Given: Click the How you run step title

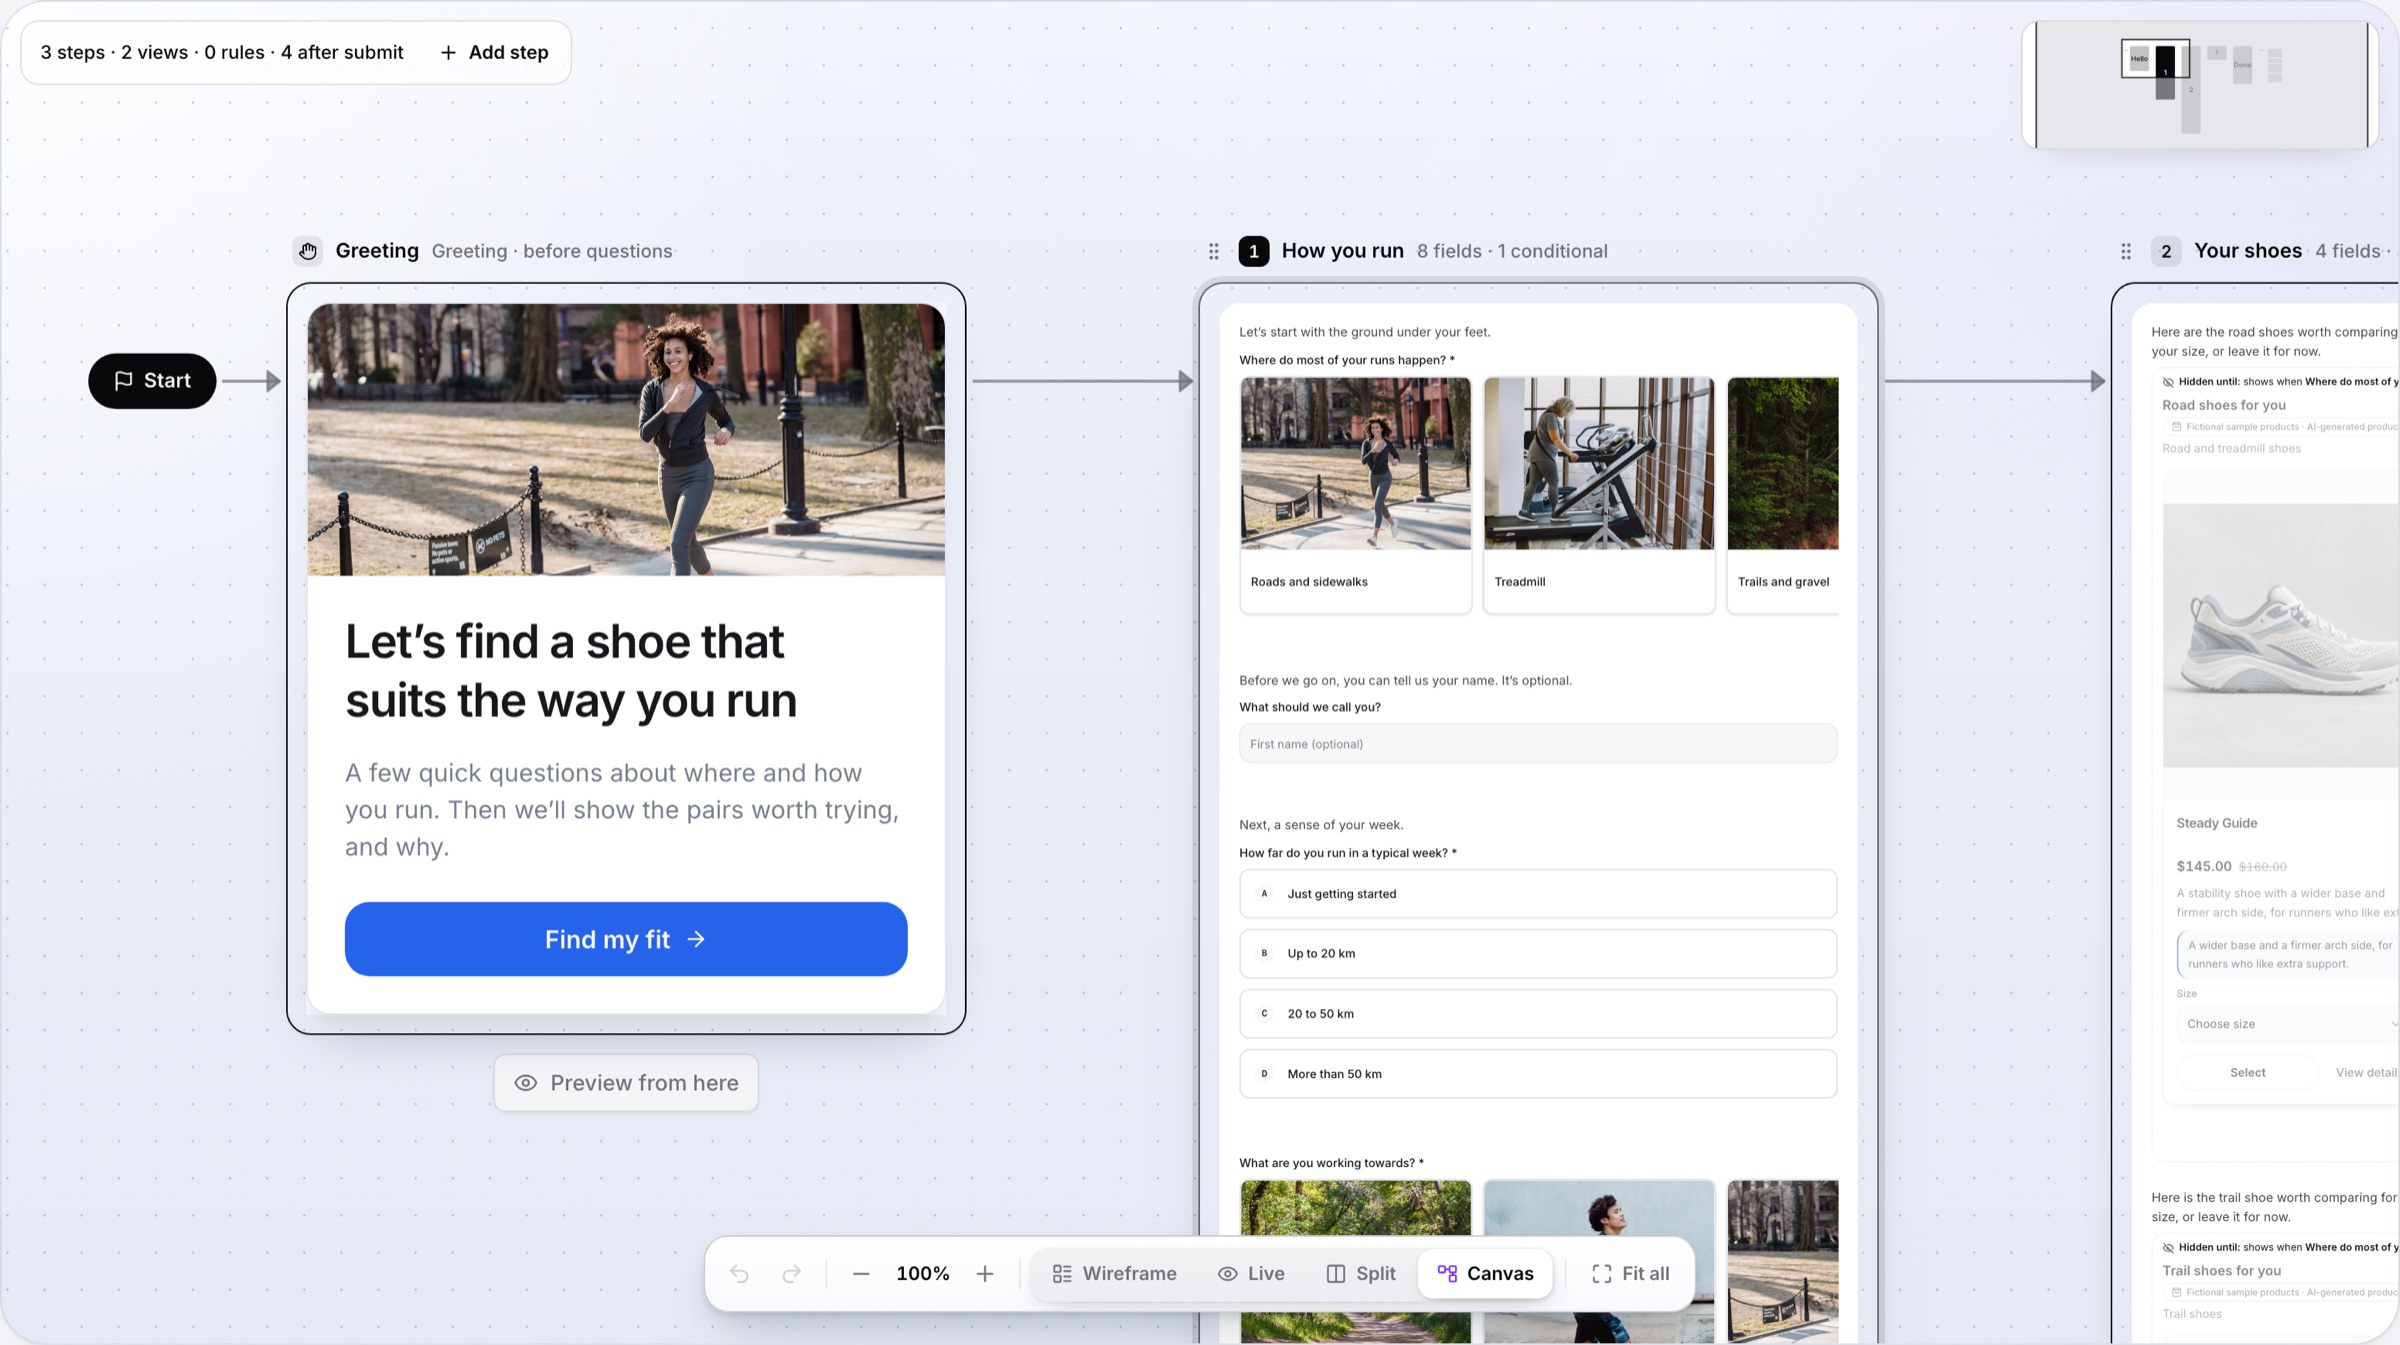Looking at the screenshot, I should tap(1343, 251).
